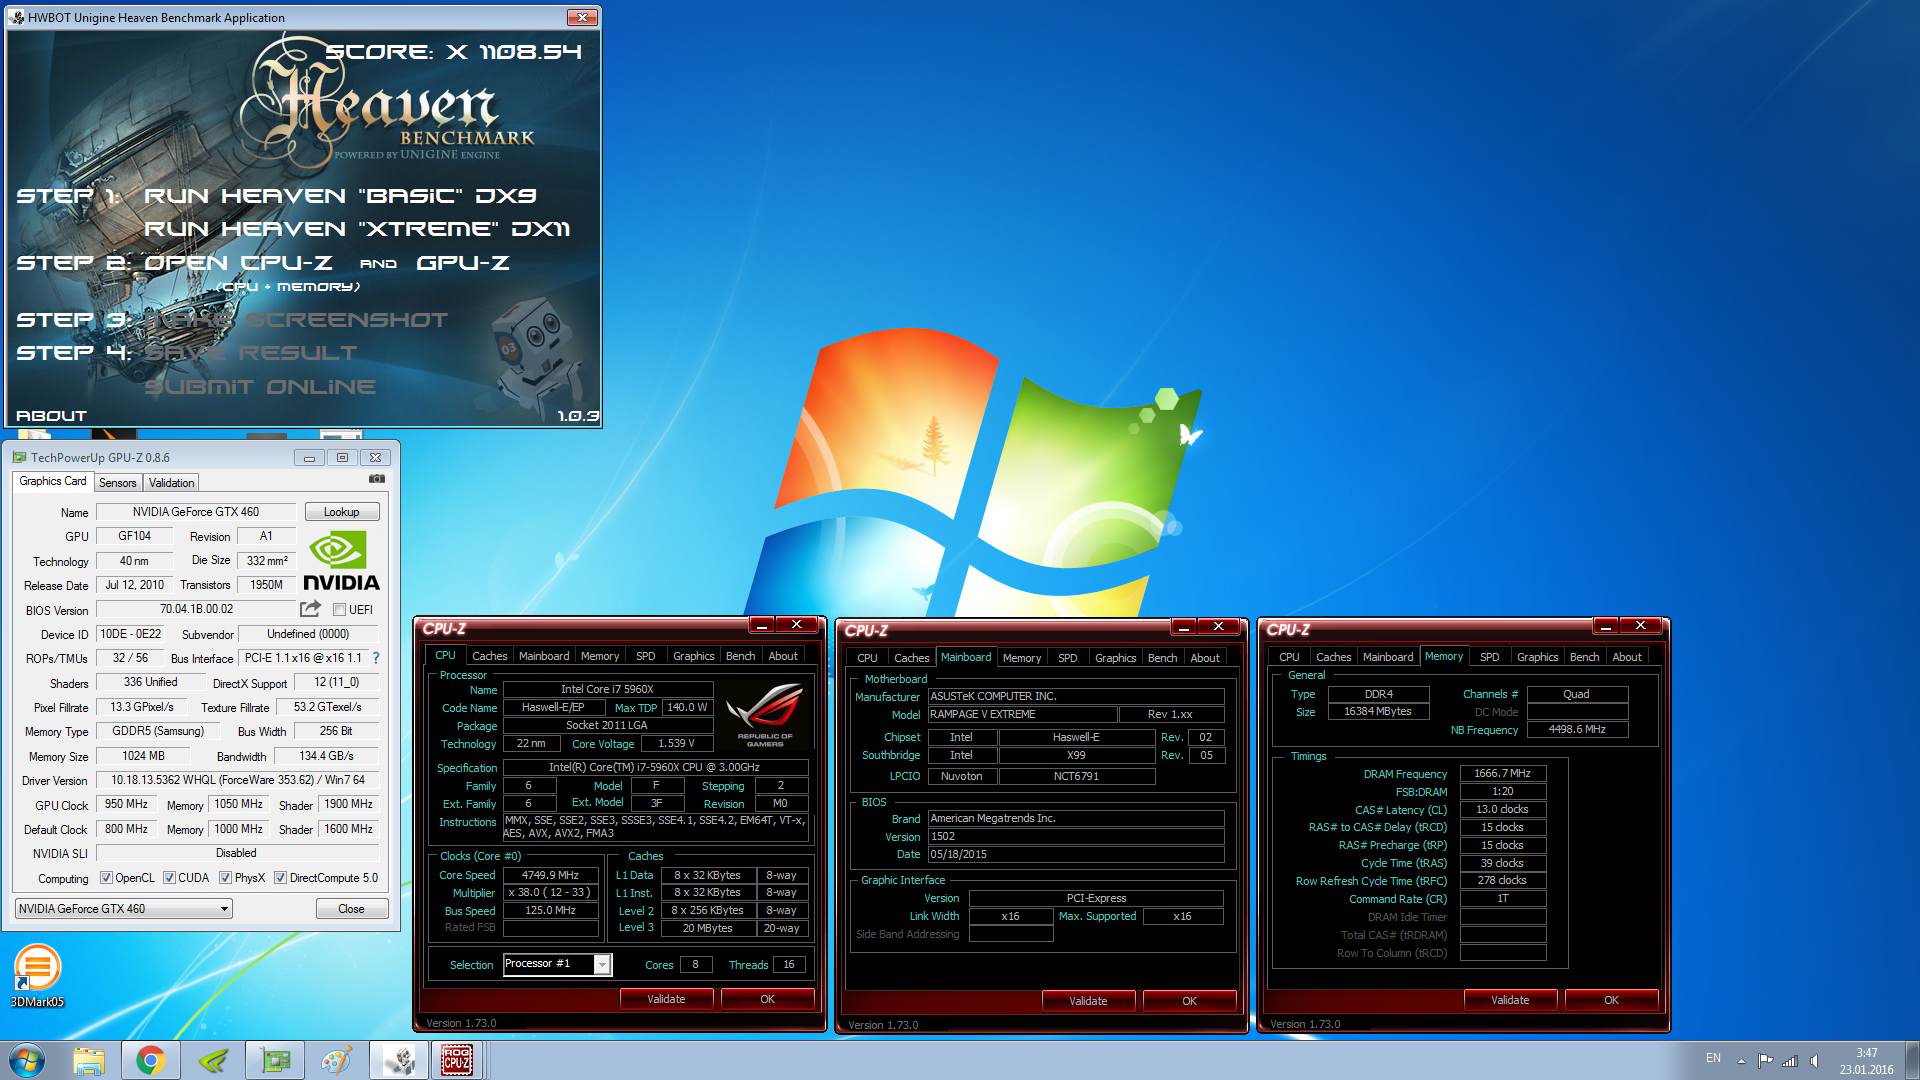The height and width of the screenshot is (1080, 1920).
Task: Open Bench tab in Memory CPU-Z window
Action: tap(1584, 657)
